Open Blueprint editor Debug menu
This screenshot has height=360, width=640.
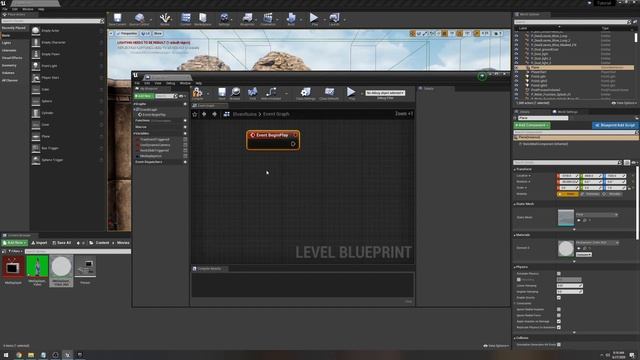coord(170,83)
